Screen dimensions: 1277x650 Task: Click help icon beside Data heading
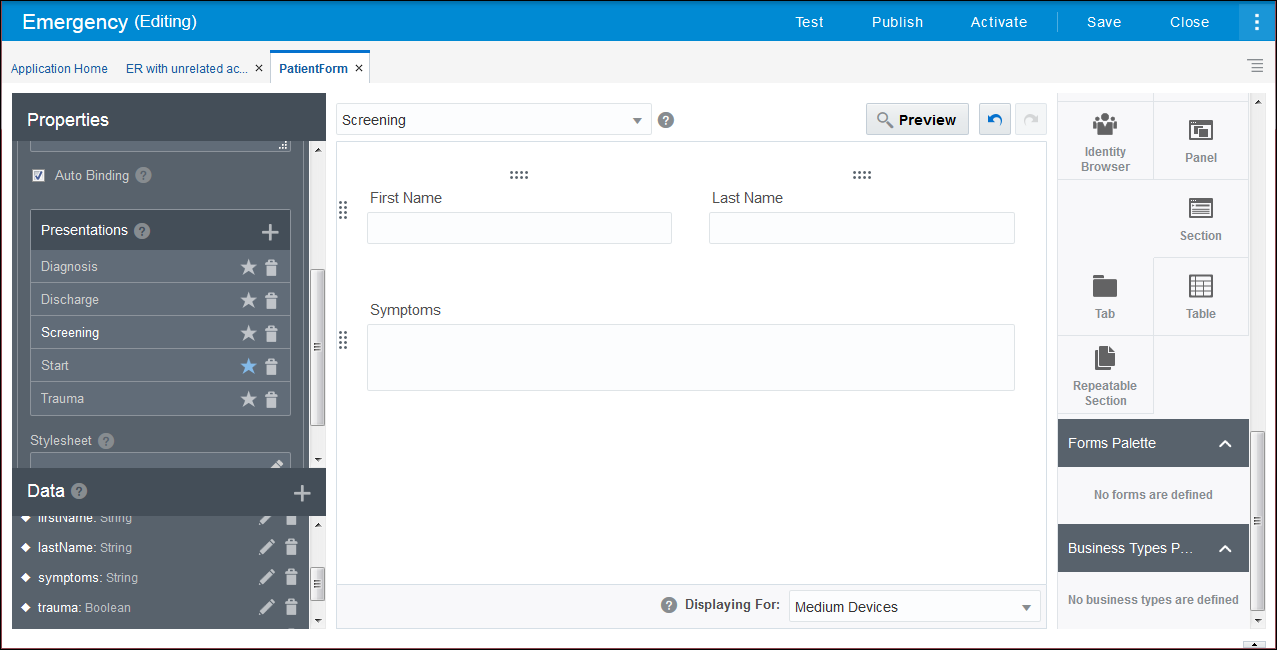click(79, 491)
